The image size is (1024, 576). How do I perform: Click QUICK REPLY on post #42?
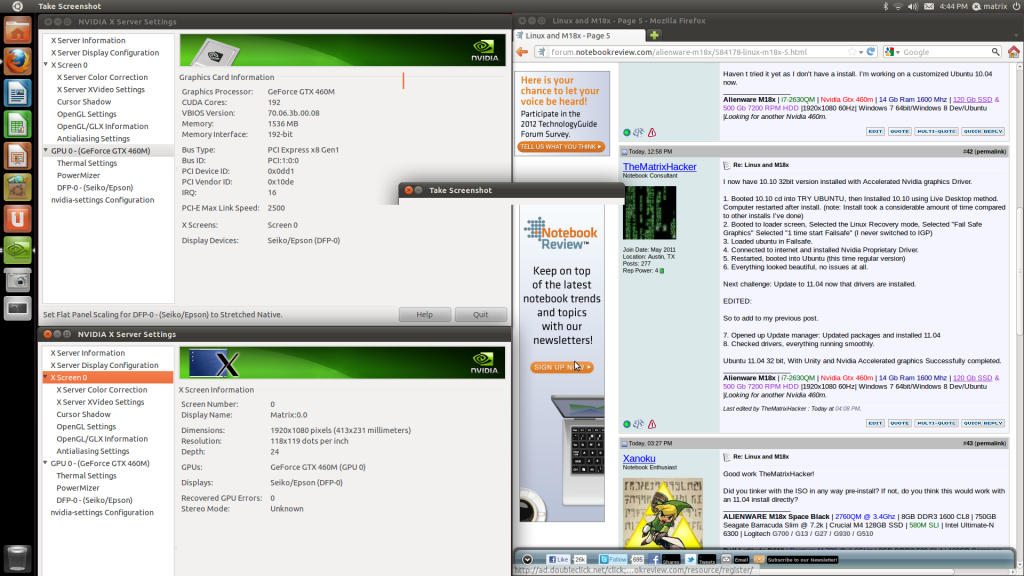[x=983, y=423]
